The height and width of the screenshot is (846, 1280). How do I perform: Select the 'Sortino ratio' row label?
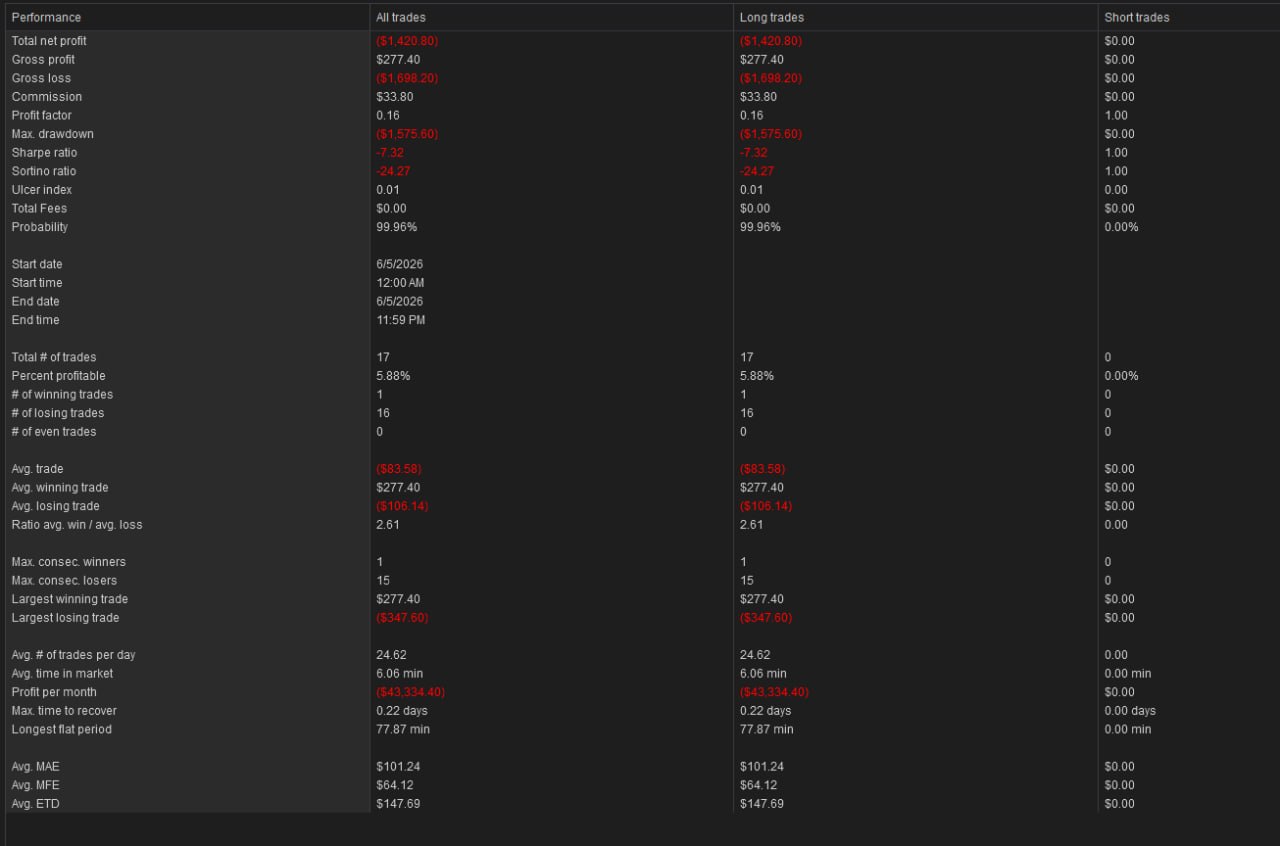click(x=44, y=171)
